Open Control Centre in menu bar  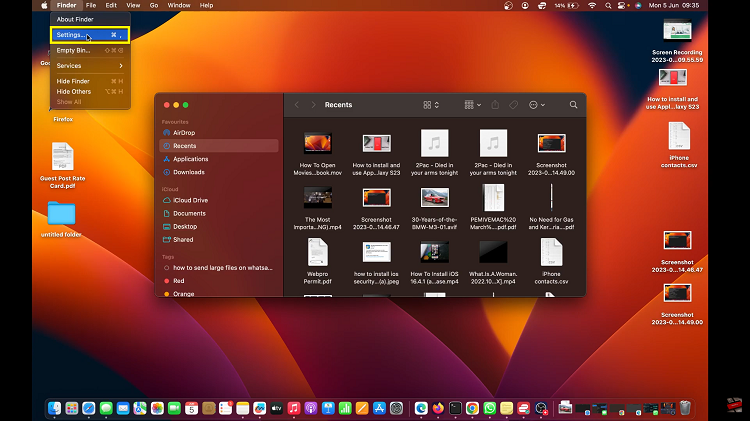coord(623,5)
